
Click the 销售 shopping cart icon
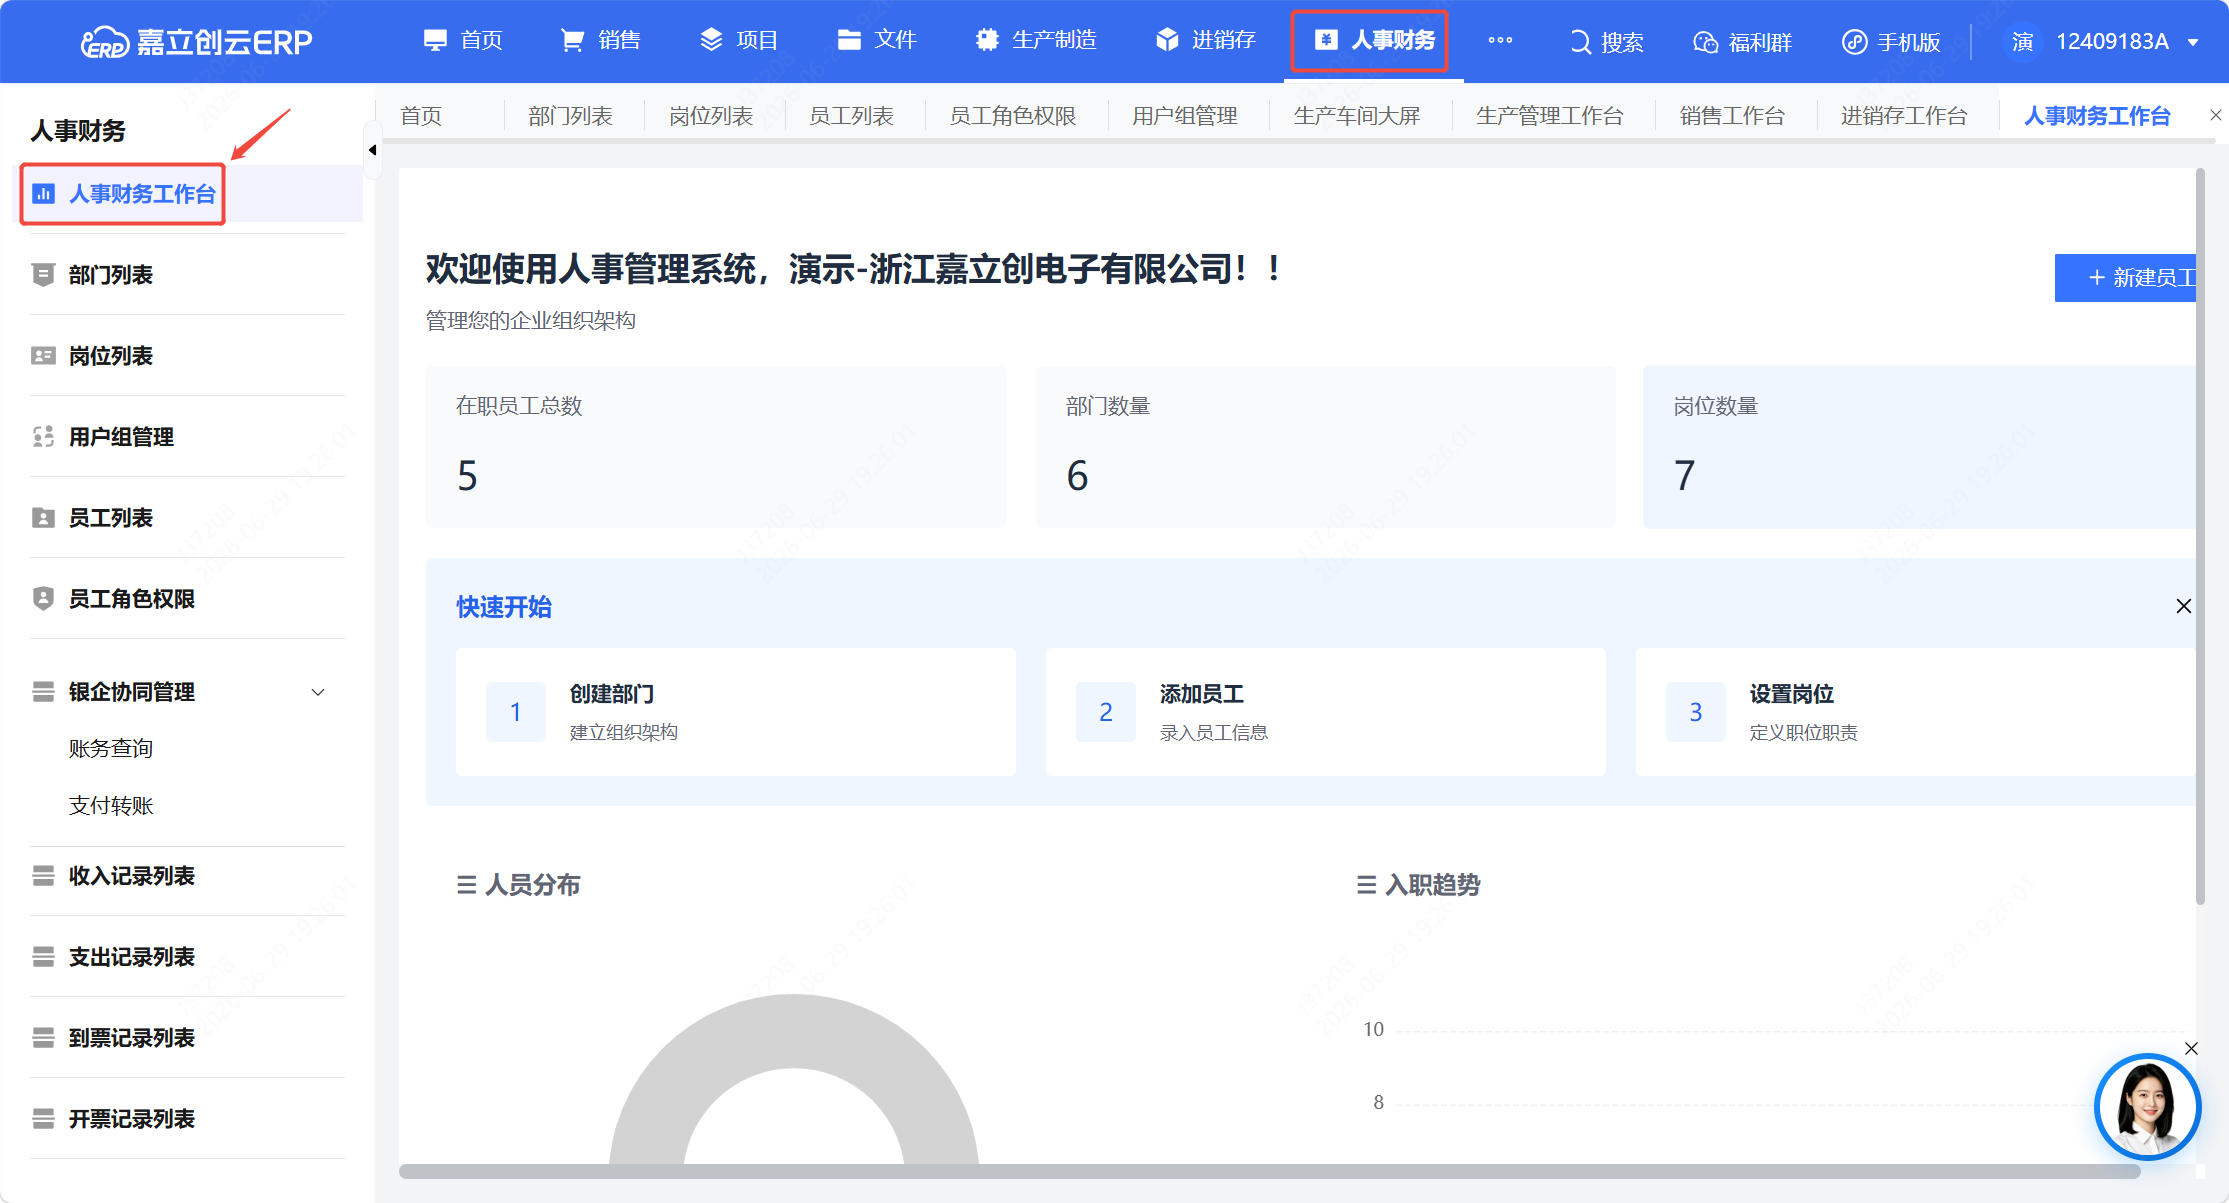click(572, 40)
